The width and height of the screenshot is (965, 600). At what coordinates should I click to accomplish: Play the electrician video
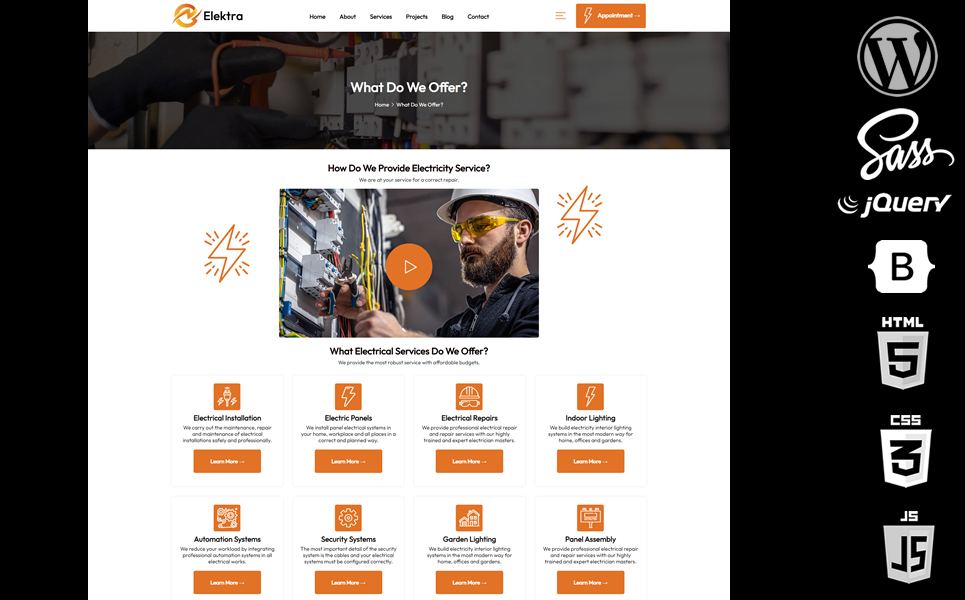[408, 266]
